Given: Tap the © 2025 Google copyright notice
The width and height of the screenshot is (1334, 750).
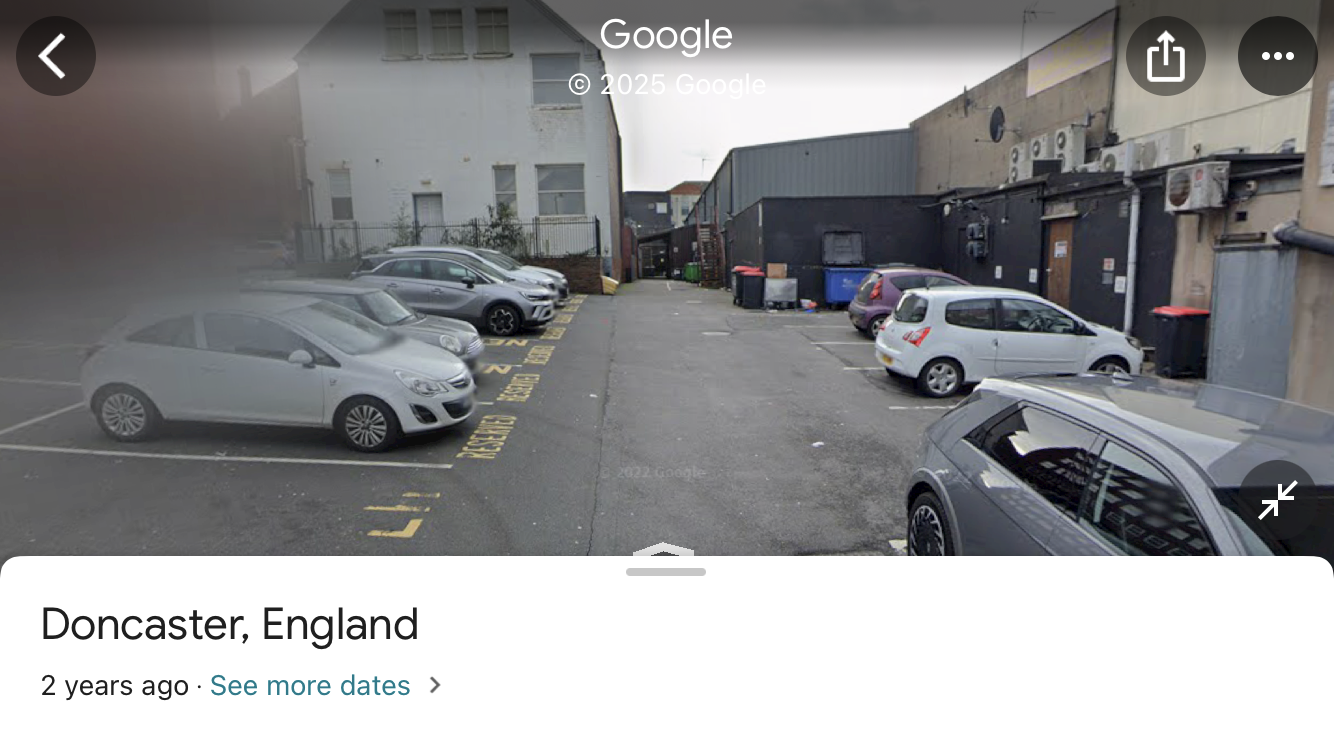Looking at the screenshot, I should (667, 85).
